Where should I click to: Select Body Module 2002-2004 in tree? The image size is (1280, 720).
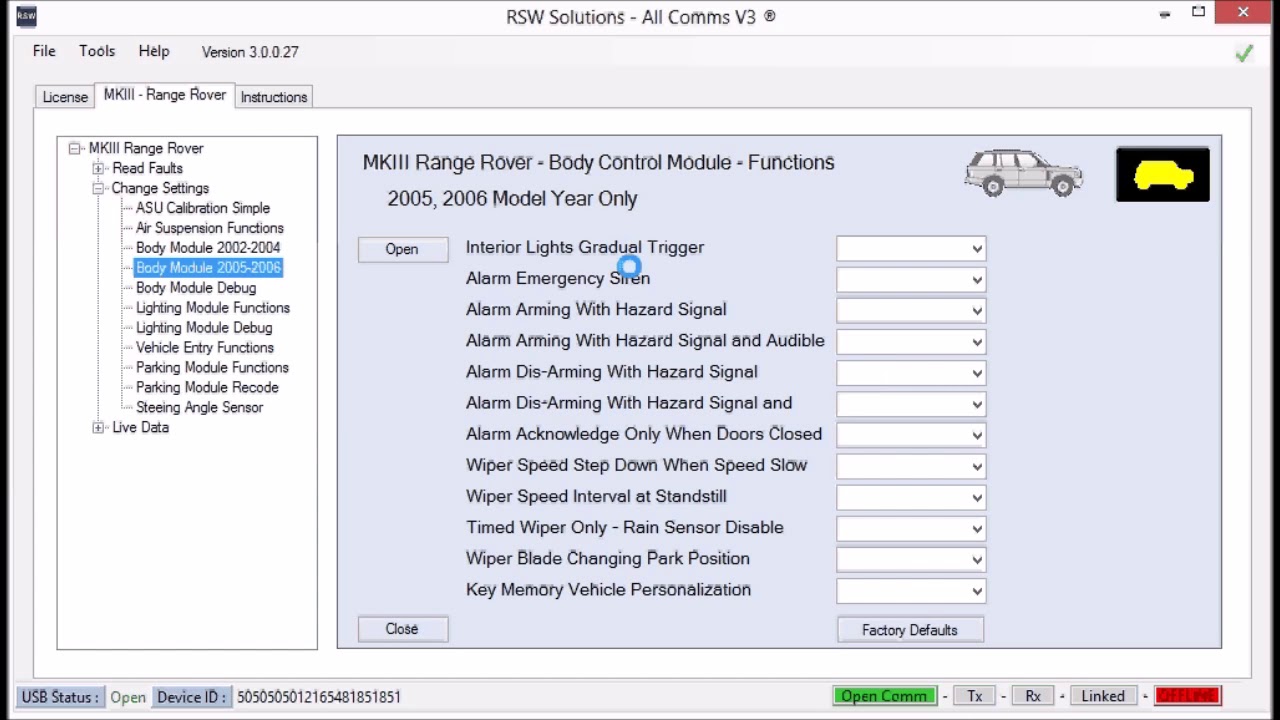(208, 248)
